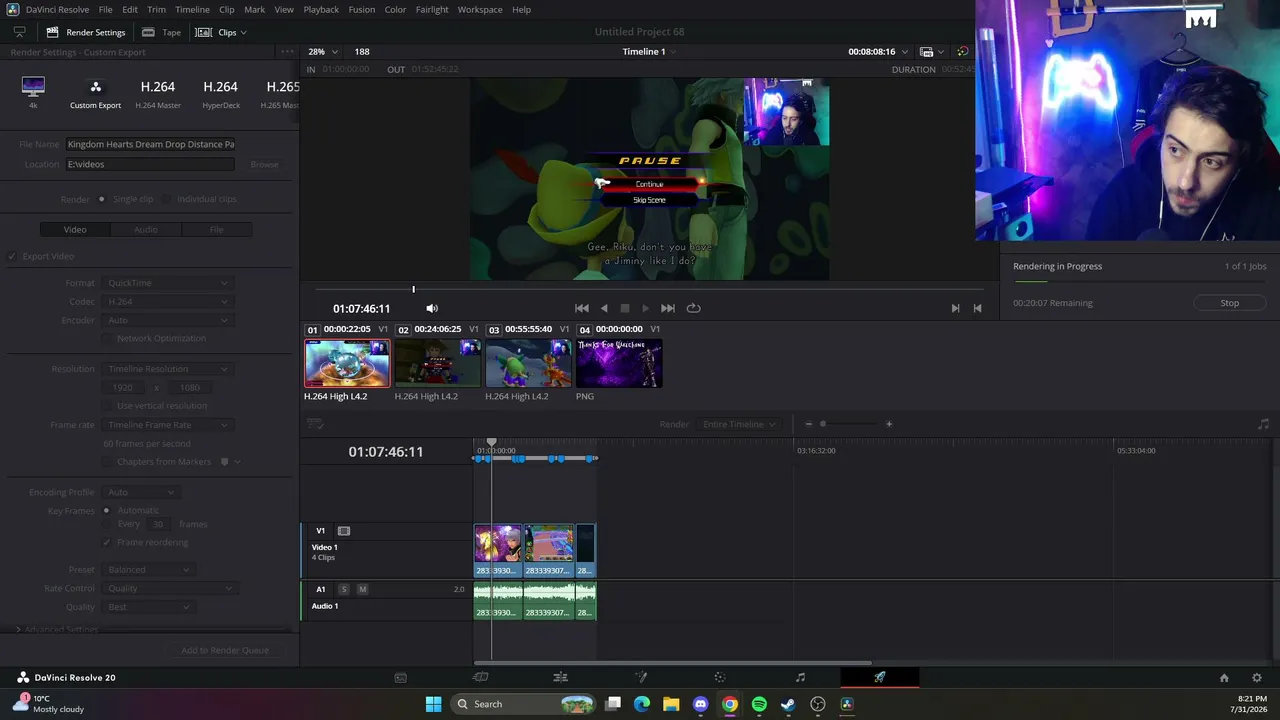
Task: Open the Media page from bottom bar
Action: click(400, 678)
